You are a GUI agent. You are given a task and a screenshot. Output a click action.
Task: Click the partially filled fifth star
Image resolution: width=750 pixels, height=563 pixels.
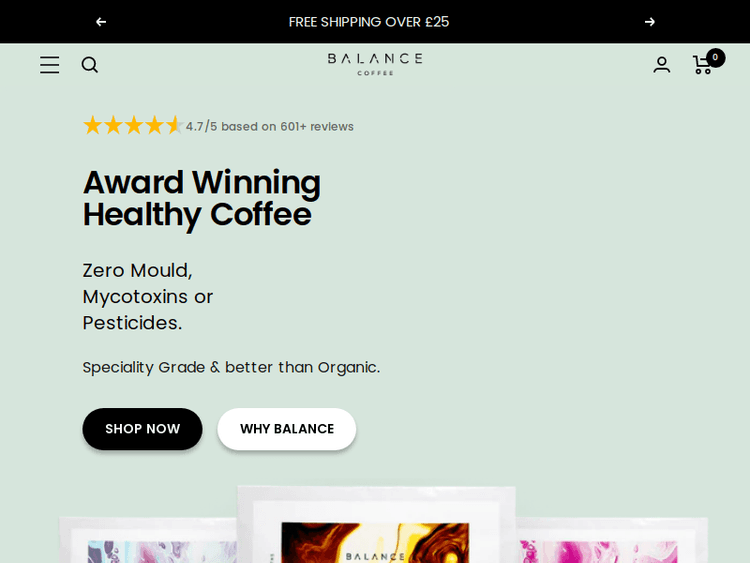point(174,126)
